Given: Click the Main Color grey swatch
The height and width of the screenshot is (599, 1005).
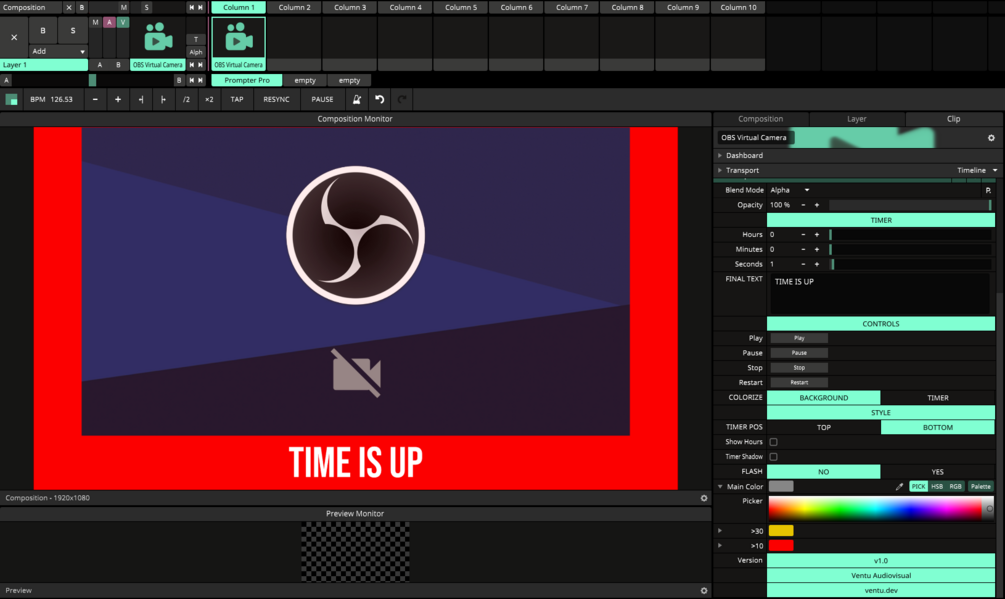Looking at the screenshot, I should (781, 487).
